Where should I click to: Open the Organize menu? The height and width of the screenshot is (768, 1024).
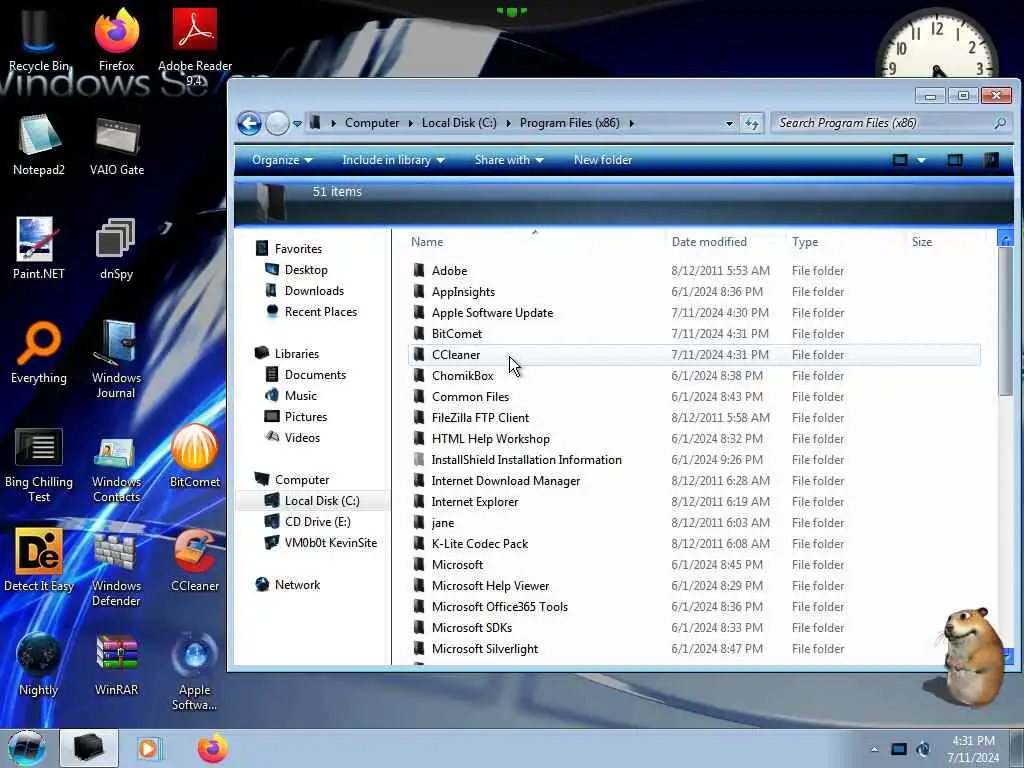[282, 160]
